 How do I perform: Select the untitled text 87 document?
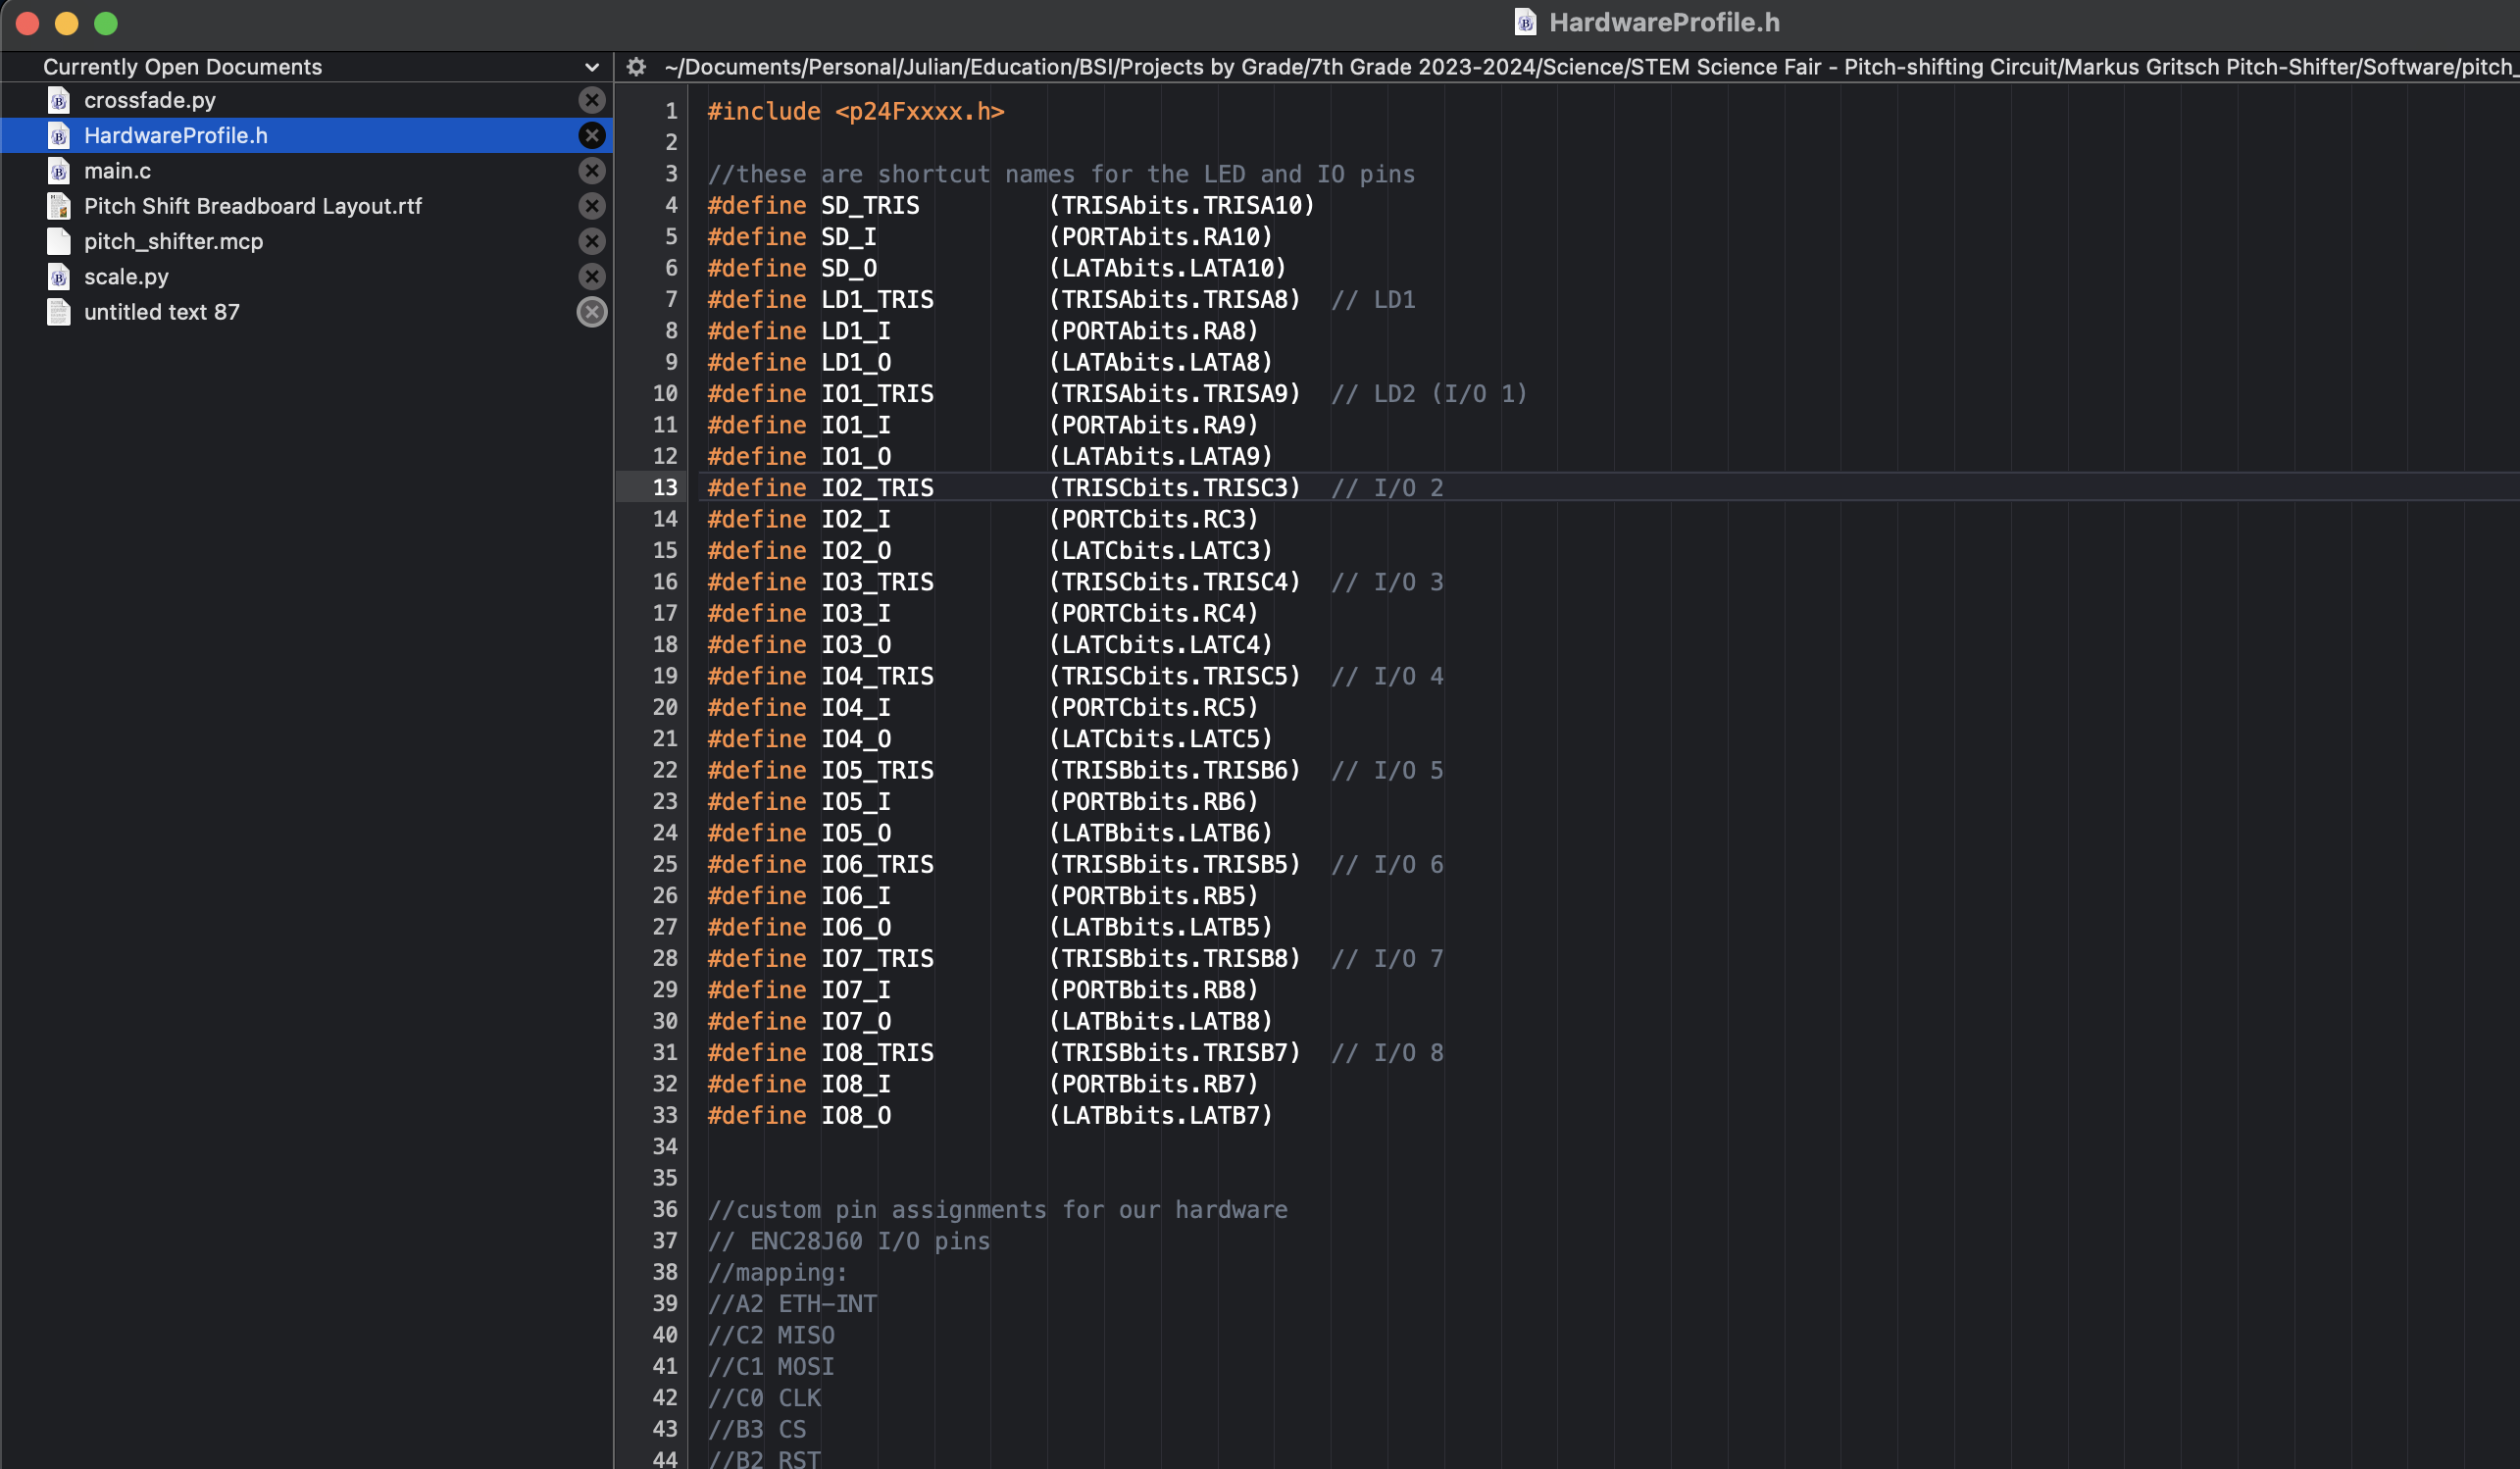pos(161,312)
